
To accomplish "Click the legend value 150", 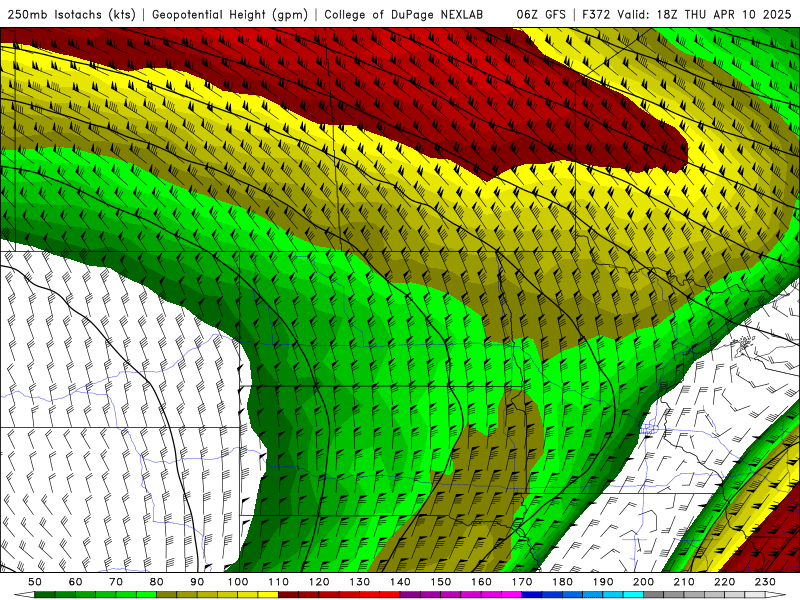I will 441,582.
